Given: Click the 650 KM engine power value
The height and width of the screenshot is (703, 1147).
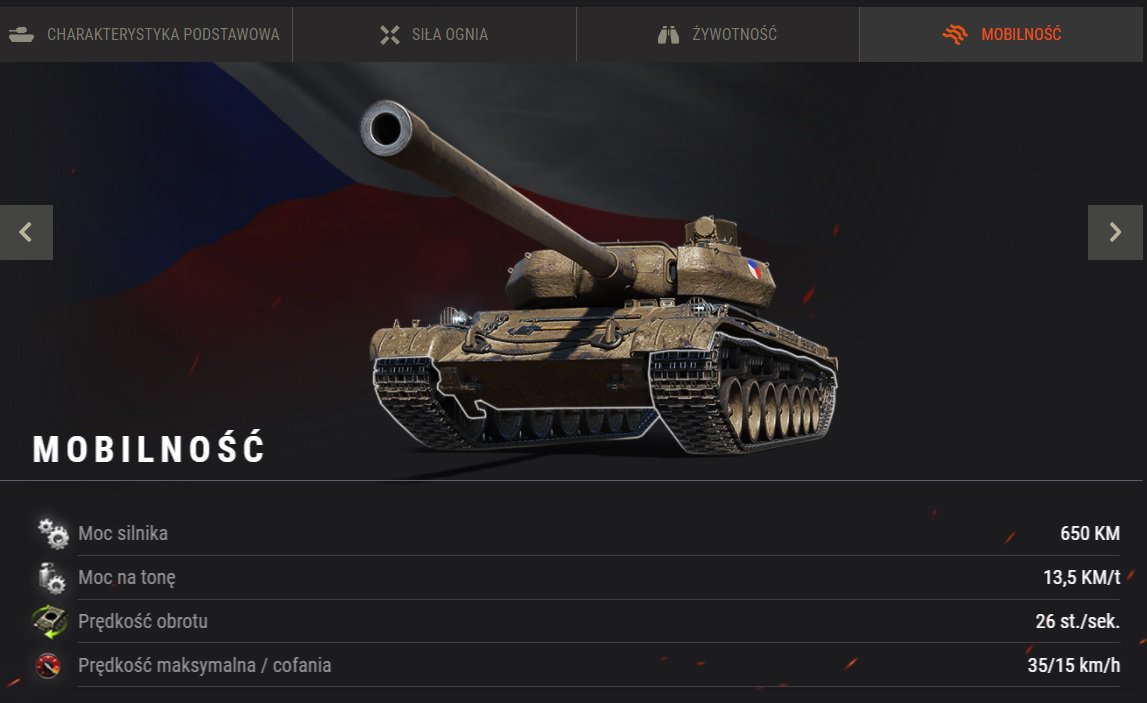Looking at the screenshot, I should tap(1090, 533).
